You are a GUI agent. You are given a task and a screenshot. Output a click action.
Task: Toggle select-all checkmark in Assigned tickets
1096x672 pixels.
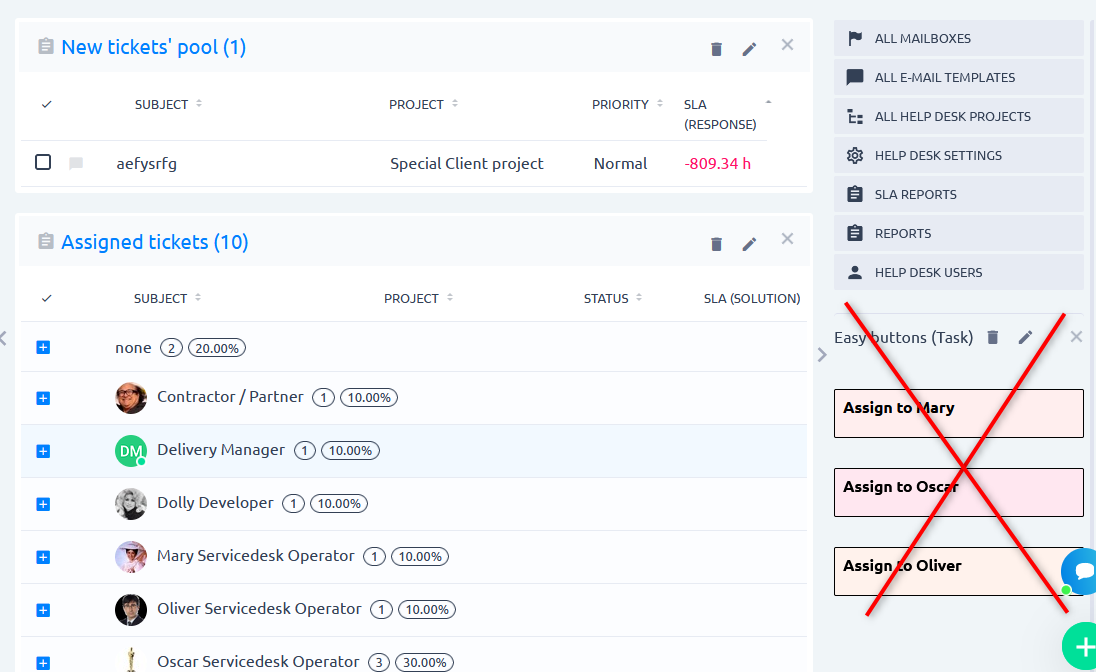[47, 298]
